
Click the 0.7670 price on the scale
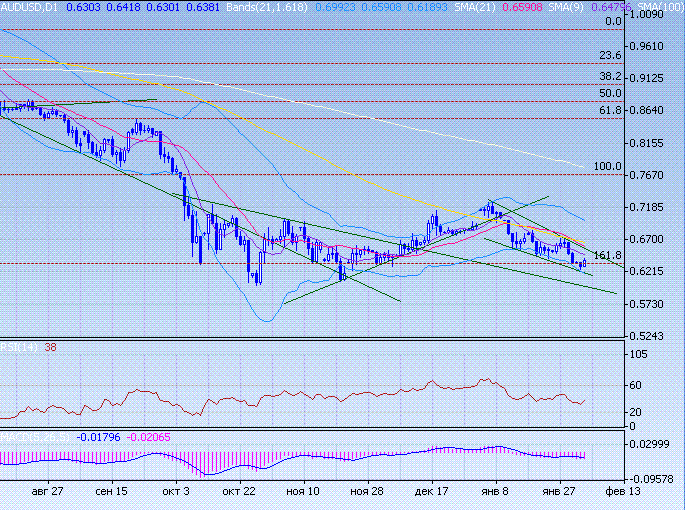pos(651,175)
